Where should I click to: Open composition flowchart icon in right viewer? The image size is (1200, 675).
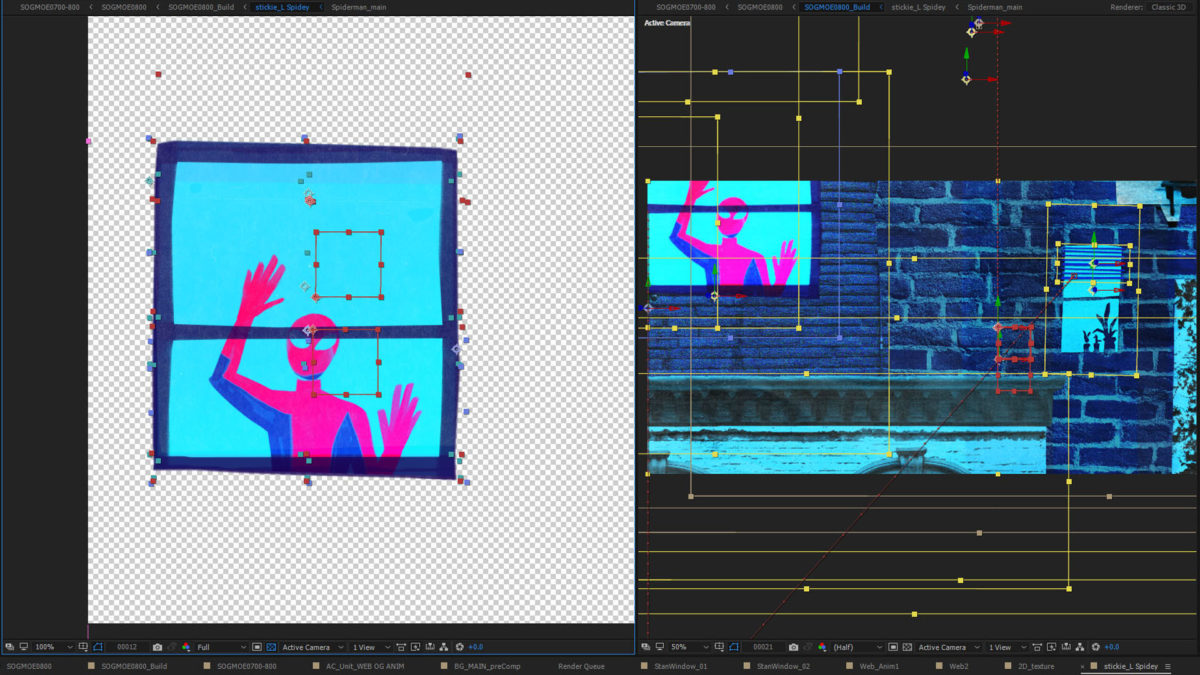(1081, 647)
